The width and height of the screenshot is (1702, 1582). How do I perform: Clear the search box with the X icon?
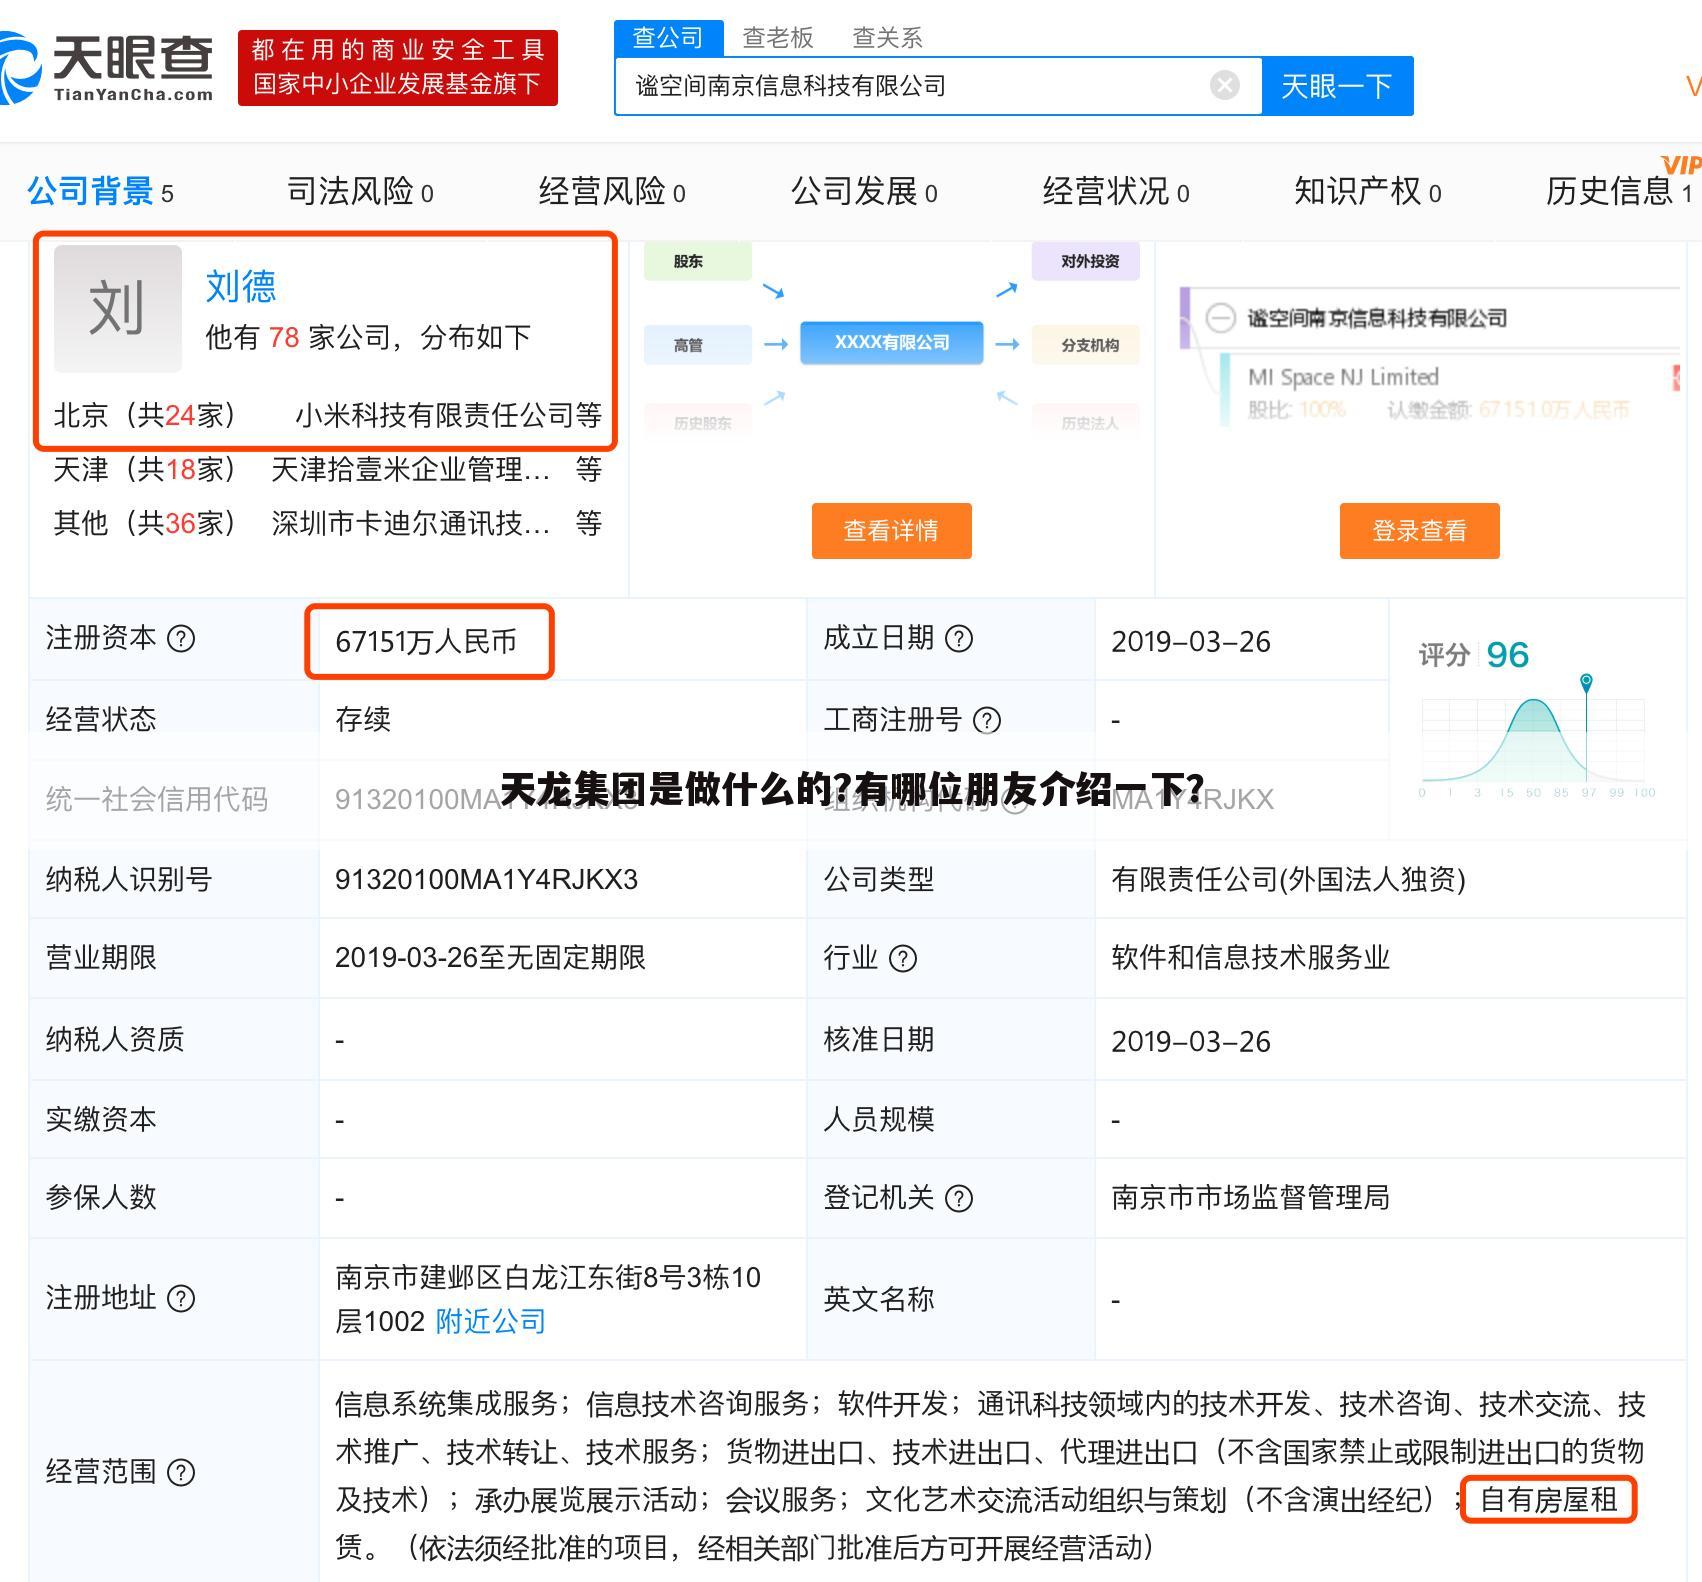tap(1224, 86)
